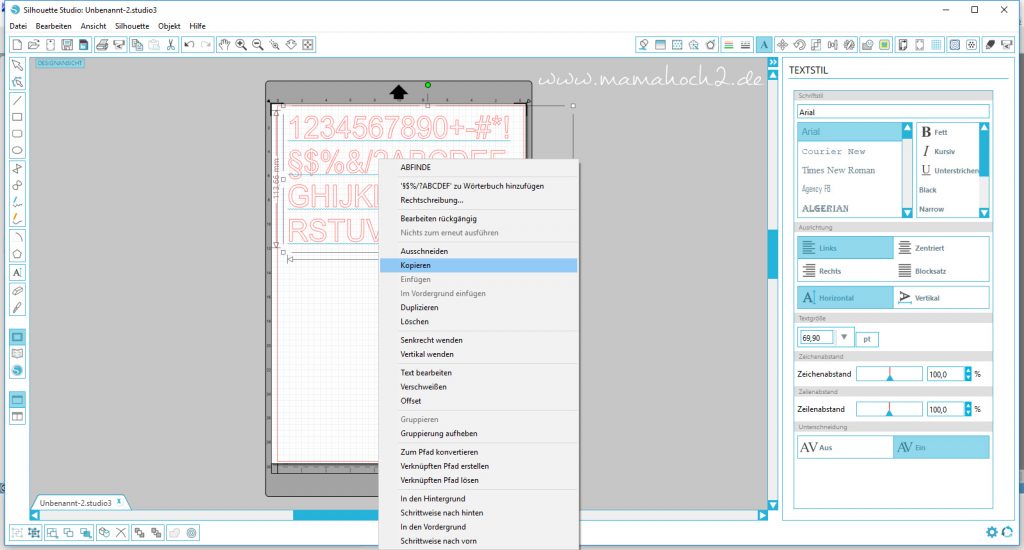Choose Ausschneiden from context menu

pos(479,251)
